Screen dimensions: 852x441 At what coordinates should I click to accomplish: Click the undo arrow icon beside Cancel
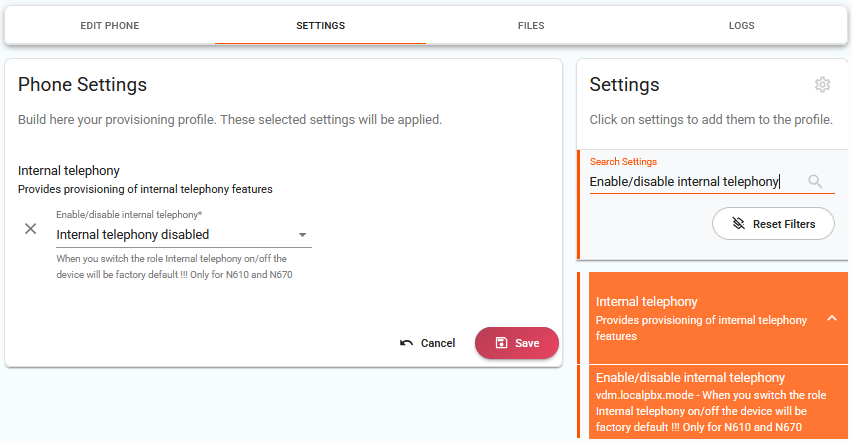click(x=406, y=343)
